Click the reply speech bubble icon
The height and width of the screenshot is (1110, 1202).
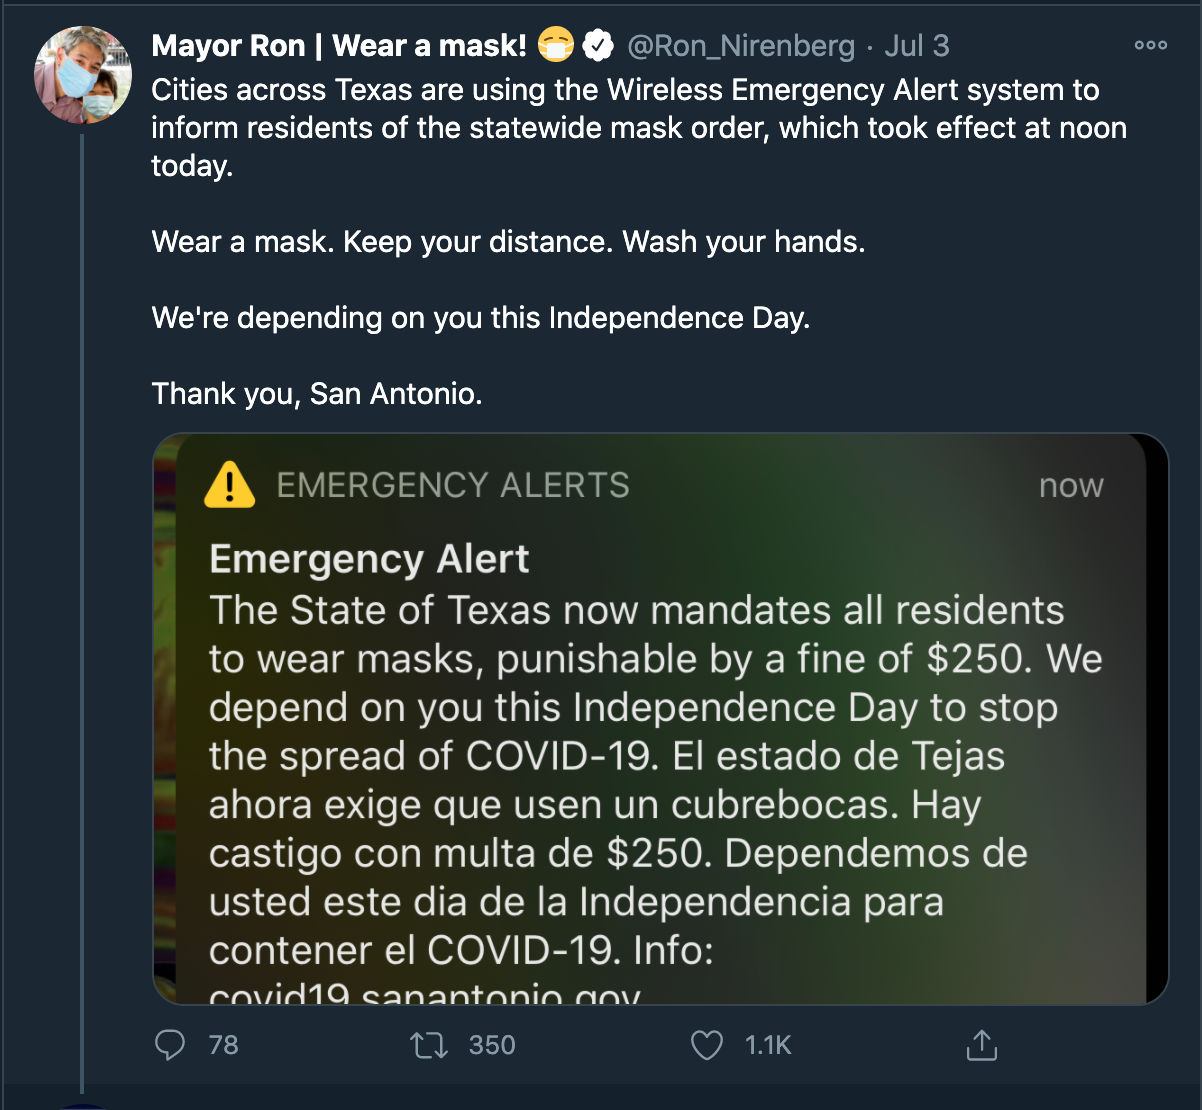pos(171,1045)
